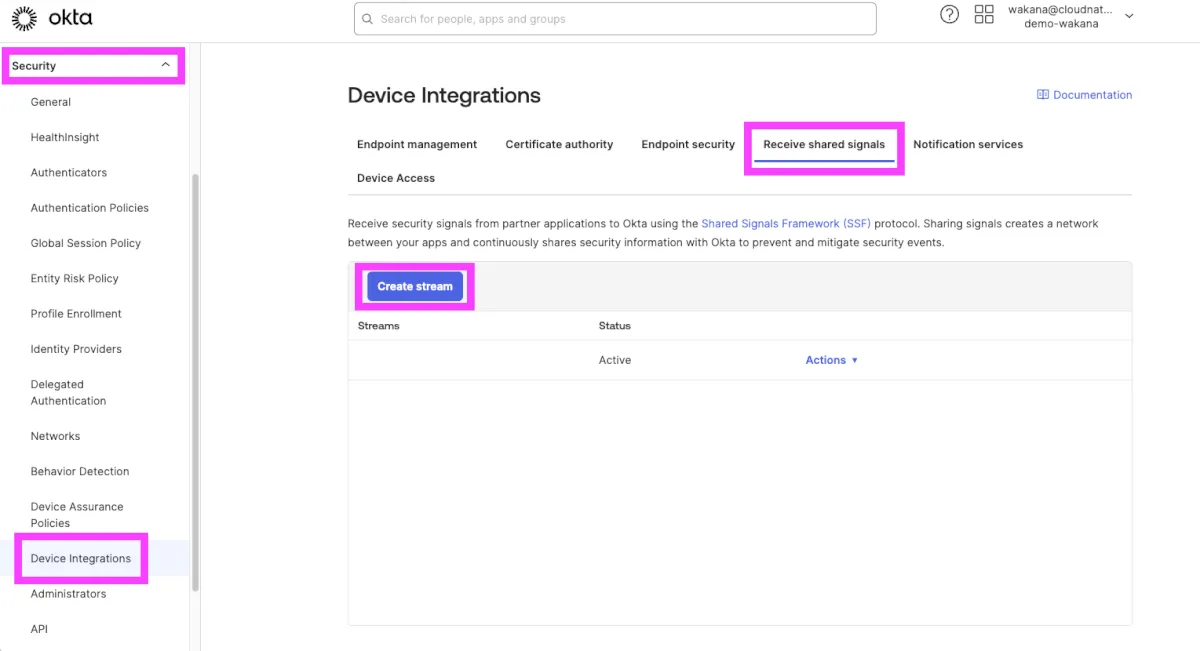The width and height of the screenshot is (1200, 651).
Task: Open the Endpoint security tab
Action: coord(688,144)
